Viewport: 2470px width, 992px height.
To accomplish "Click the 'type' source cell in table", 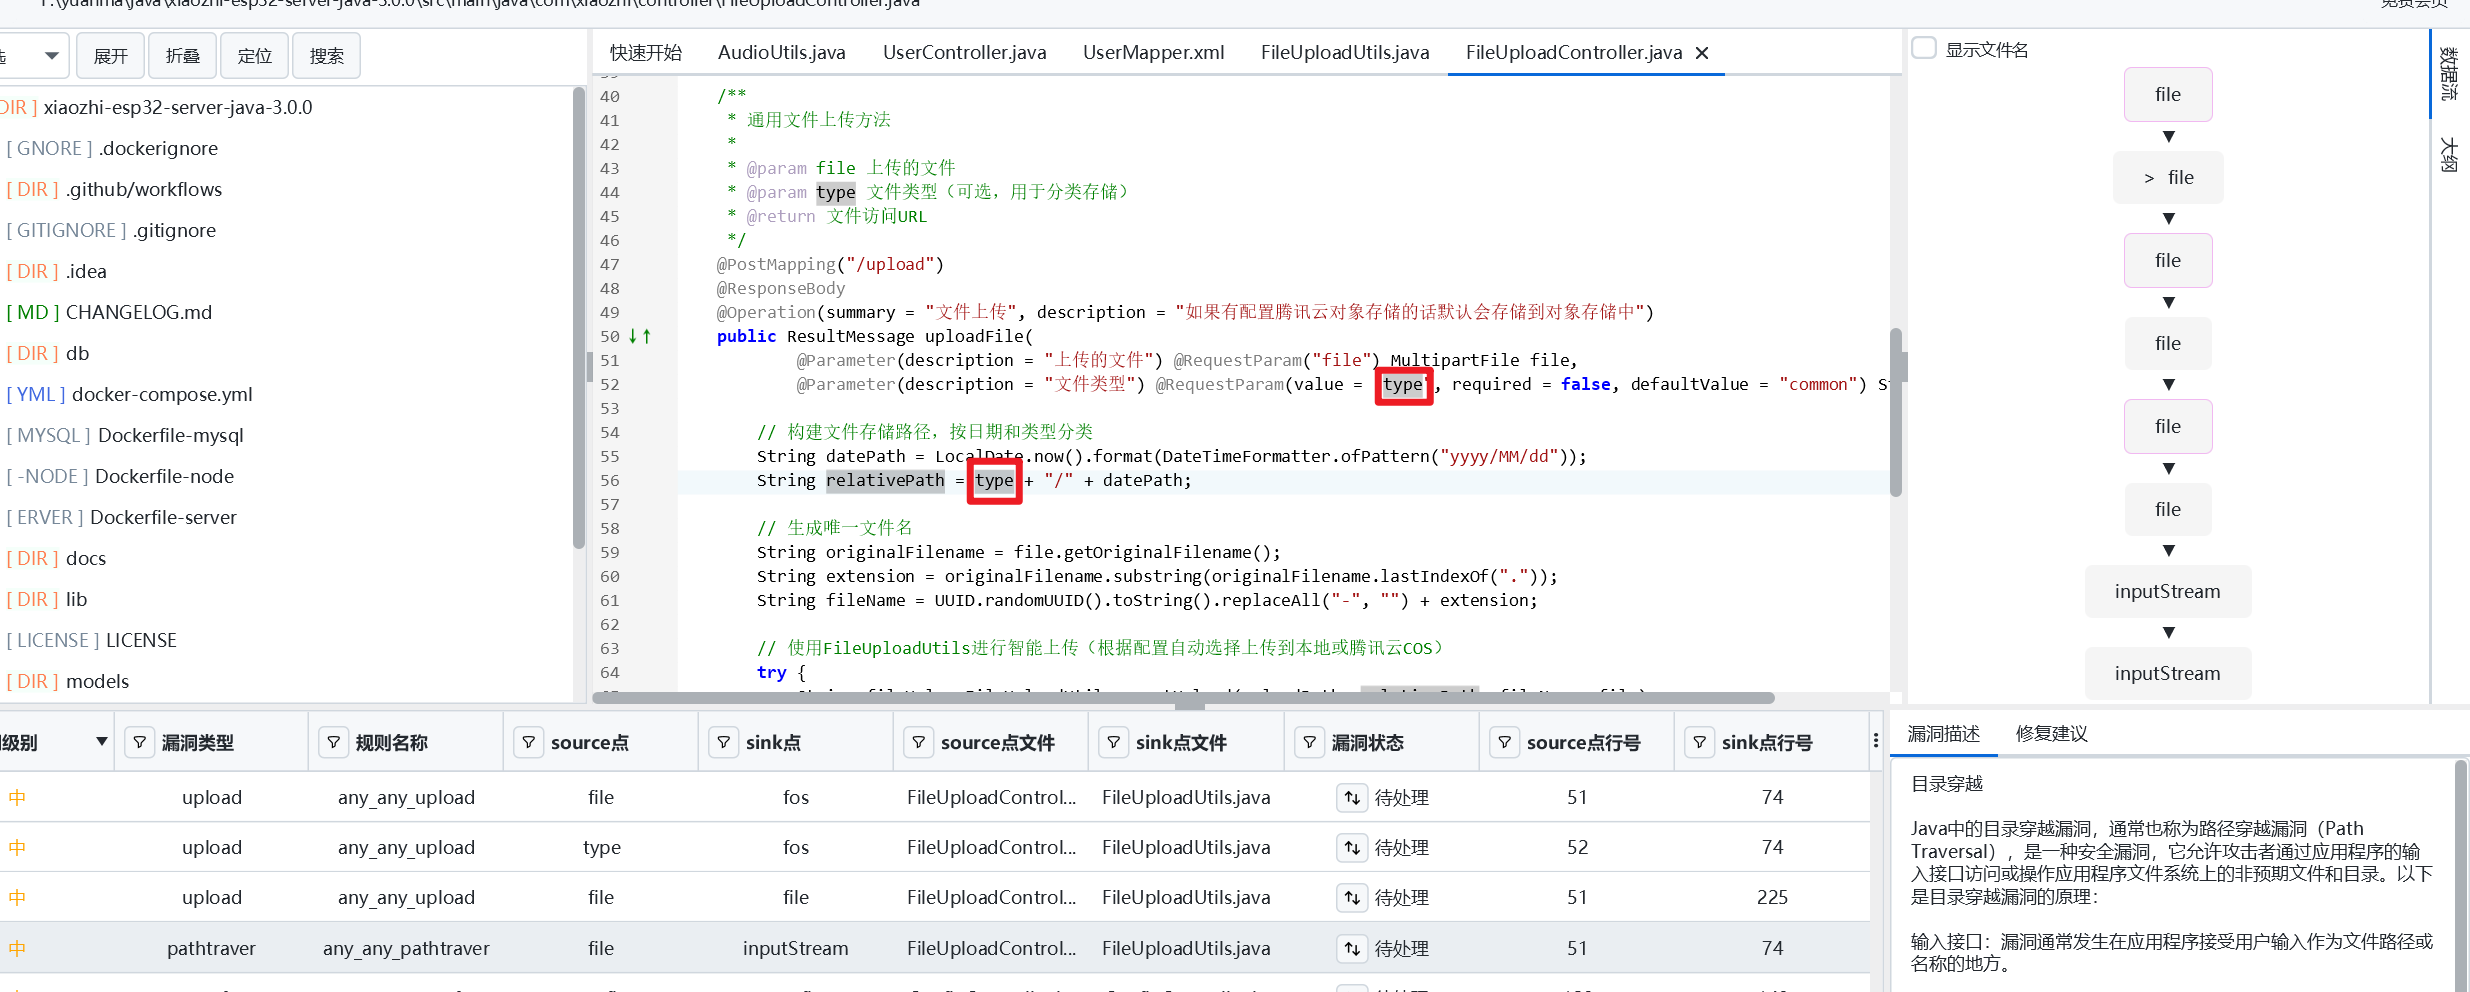I will 602,848.
